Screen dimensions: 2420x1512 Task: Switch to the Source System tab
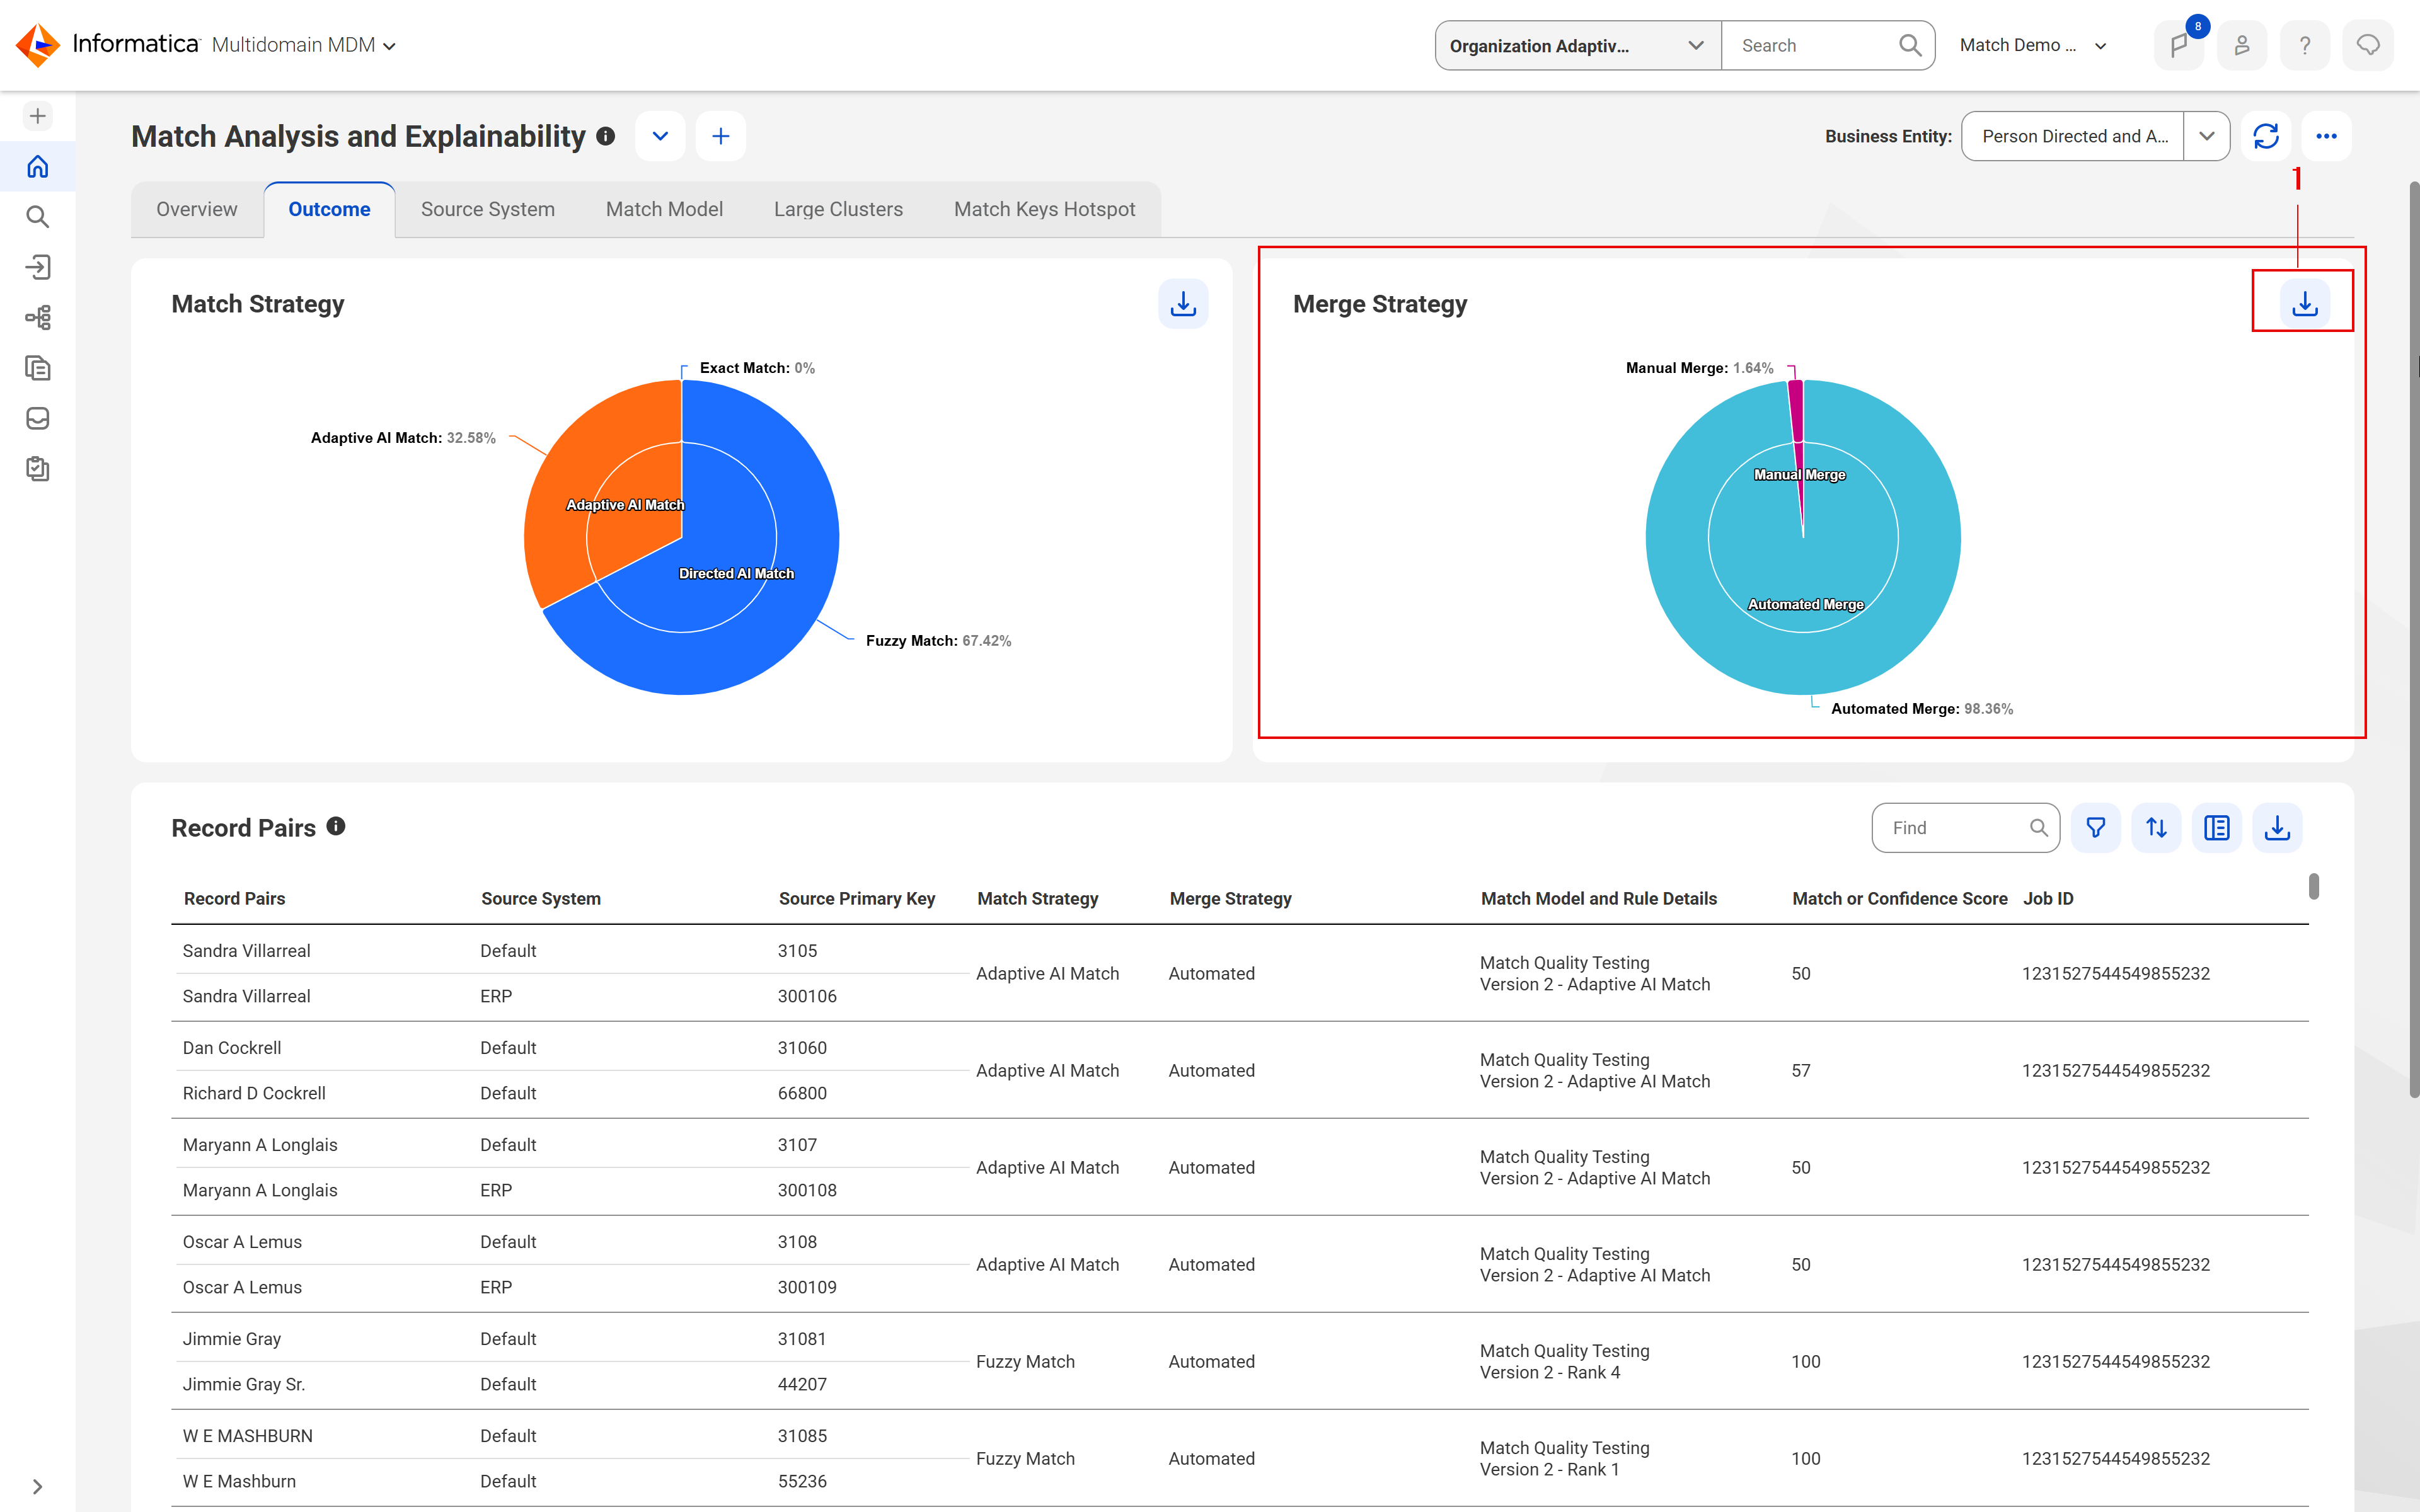point(488,209)
